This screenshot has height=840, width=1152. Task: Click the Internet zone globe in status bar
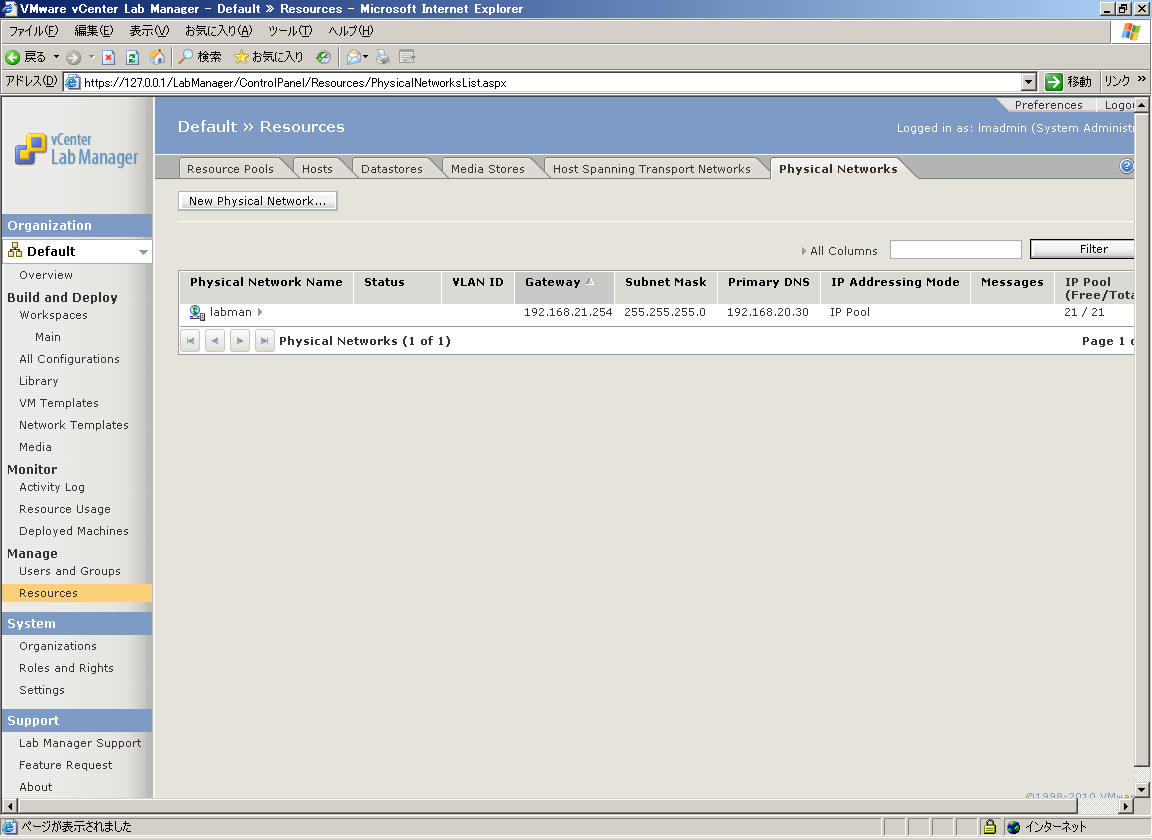[1013, 827]
